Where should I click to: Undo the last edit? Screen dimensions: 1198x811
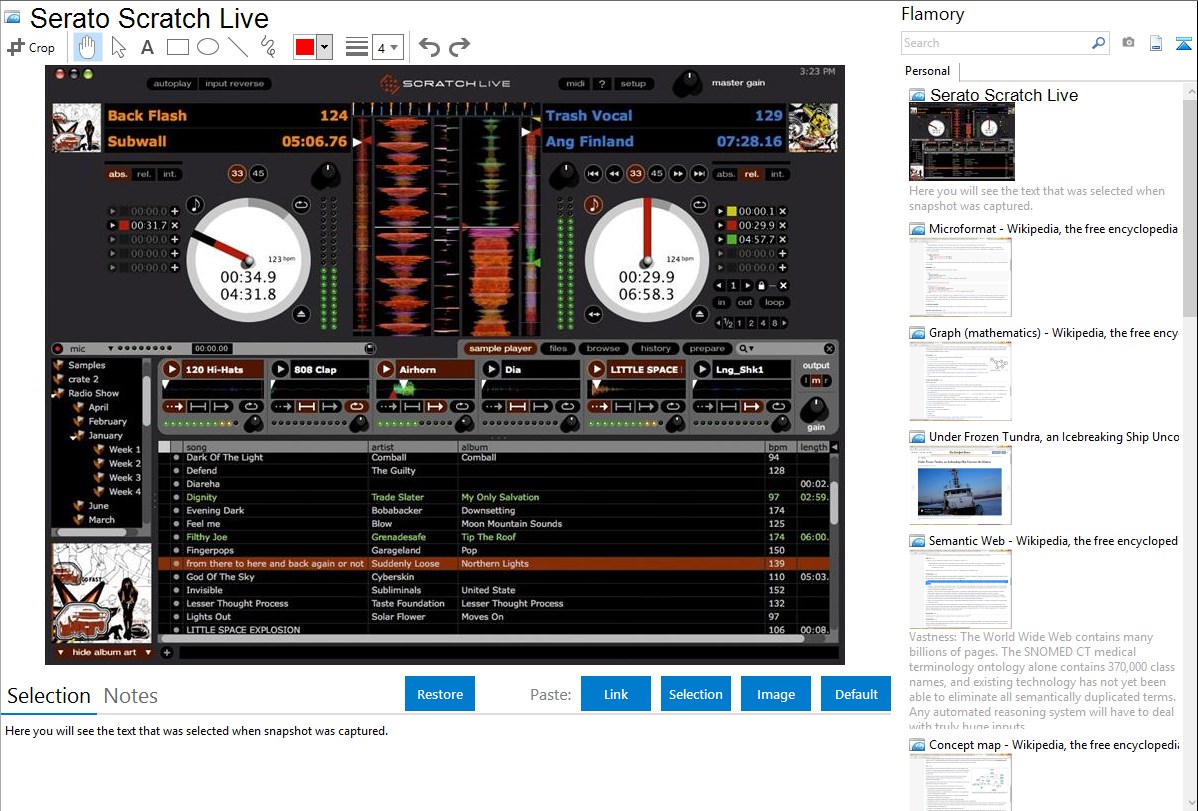[x=429, y=47]
